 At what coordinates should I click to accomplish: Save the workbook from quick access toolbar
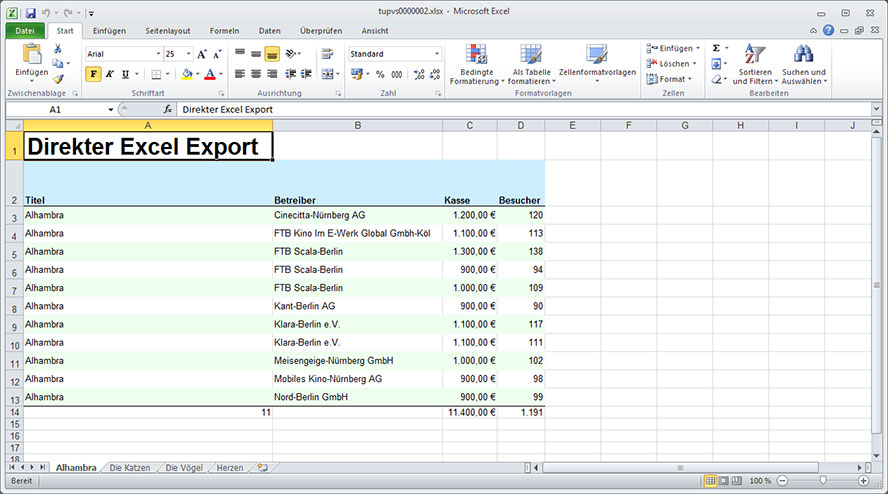pos(30,13)
